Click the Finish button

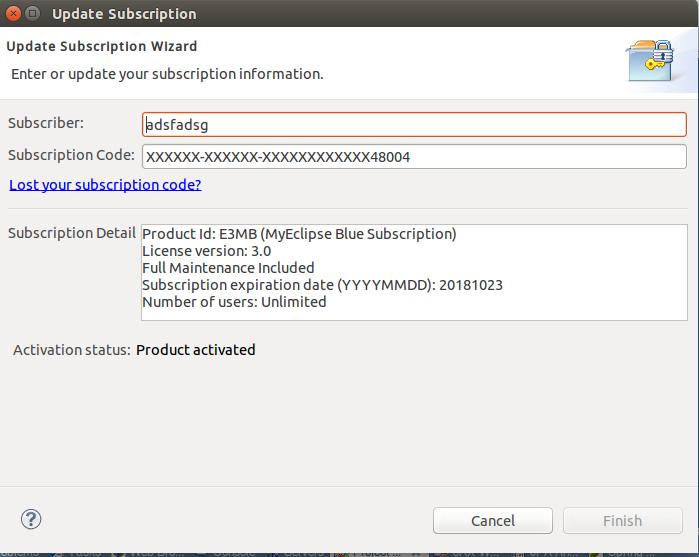point(623,520)
